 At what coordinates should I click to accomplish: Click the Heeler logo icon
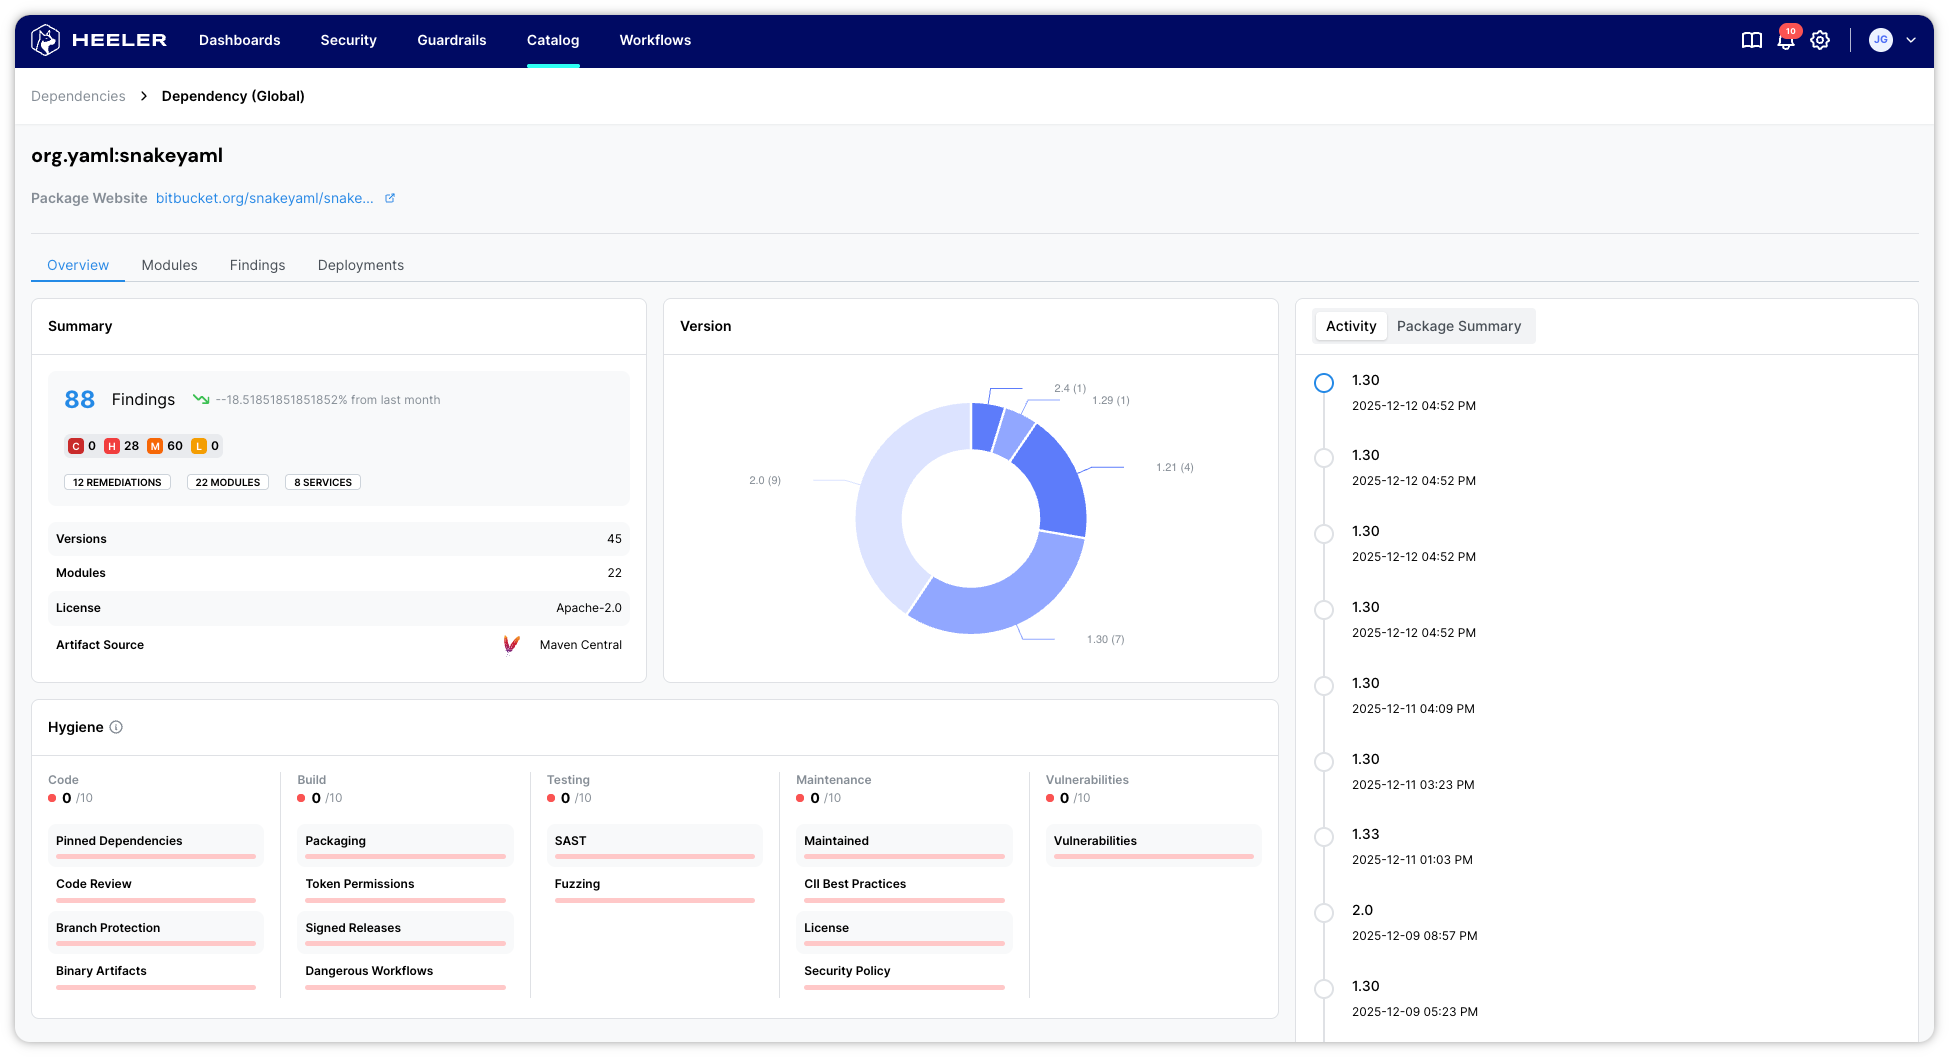pos(46,40)
